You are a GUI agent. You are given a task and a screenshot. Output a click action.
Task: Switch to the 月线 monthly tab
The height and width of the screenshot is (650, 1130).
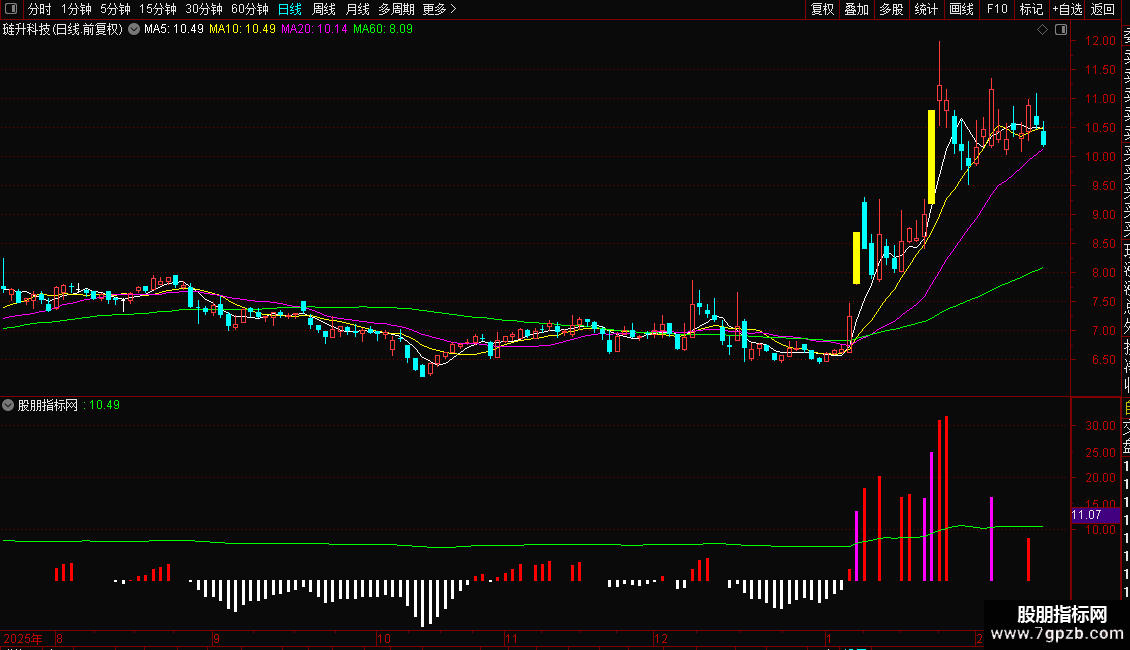coord(357,9)
